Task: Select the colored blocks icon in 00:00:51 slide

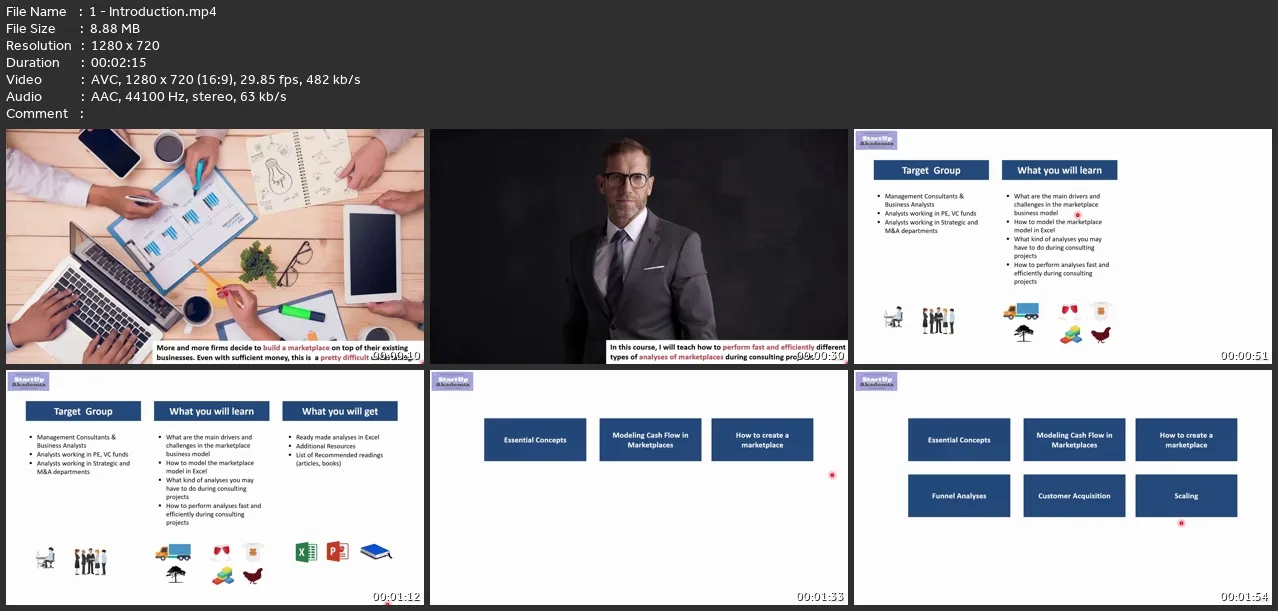Action: (x=1070, y=335)
